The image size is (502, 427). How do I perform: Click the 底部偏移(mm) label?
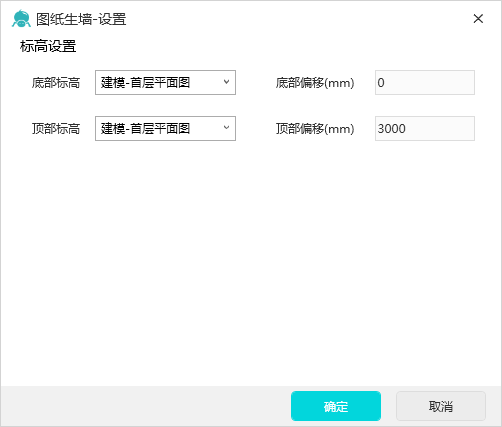pyautogui.click(x=315, y=83)
